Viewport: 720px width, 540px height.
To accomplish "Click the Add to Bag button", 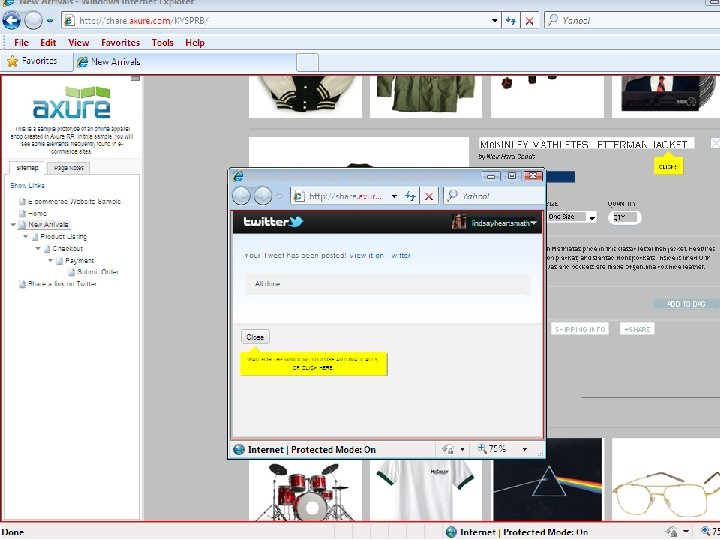I will (x=686, y=304).
